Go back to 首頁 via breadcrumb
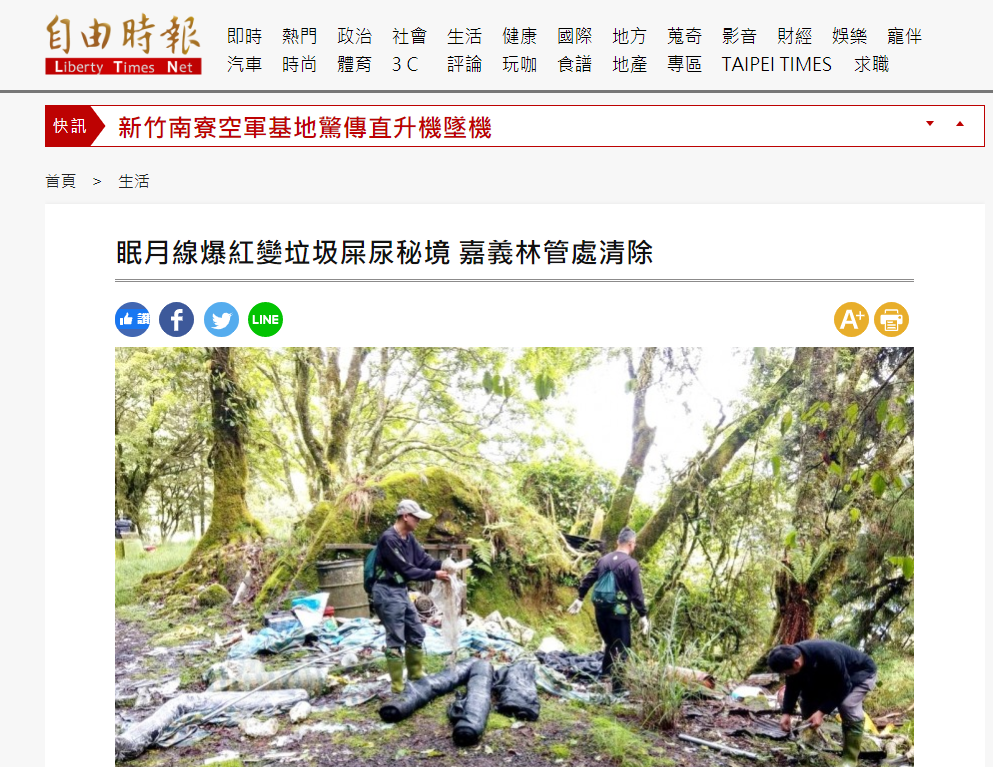 tap(61, 181)
